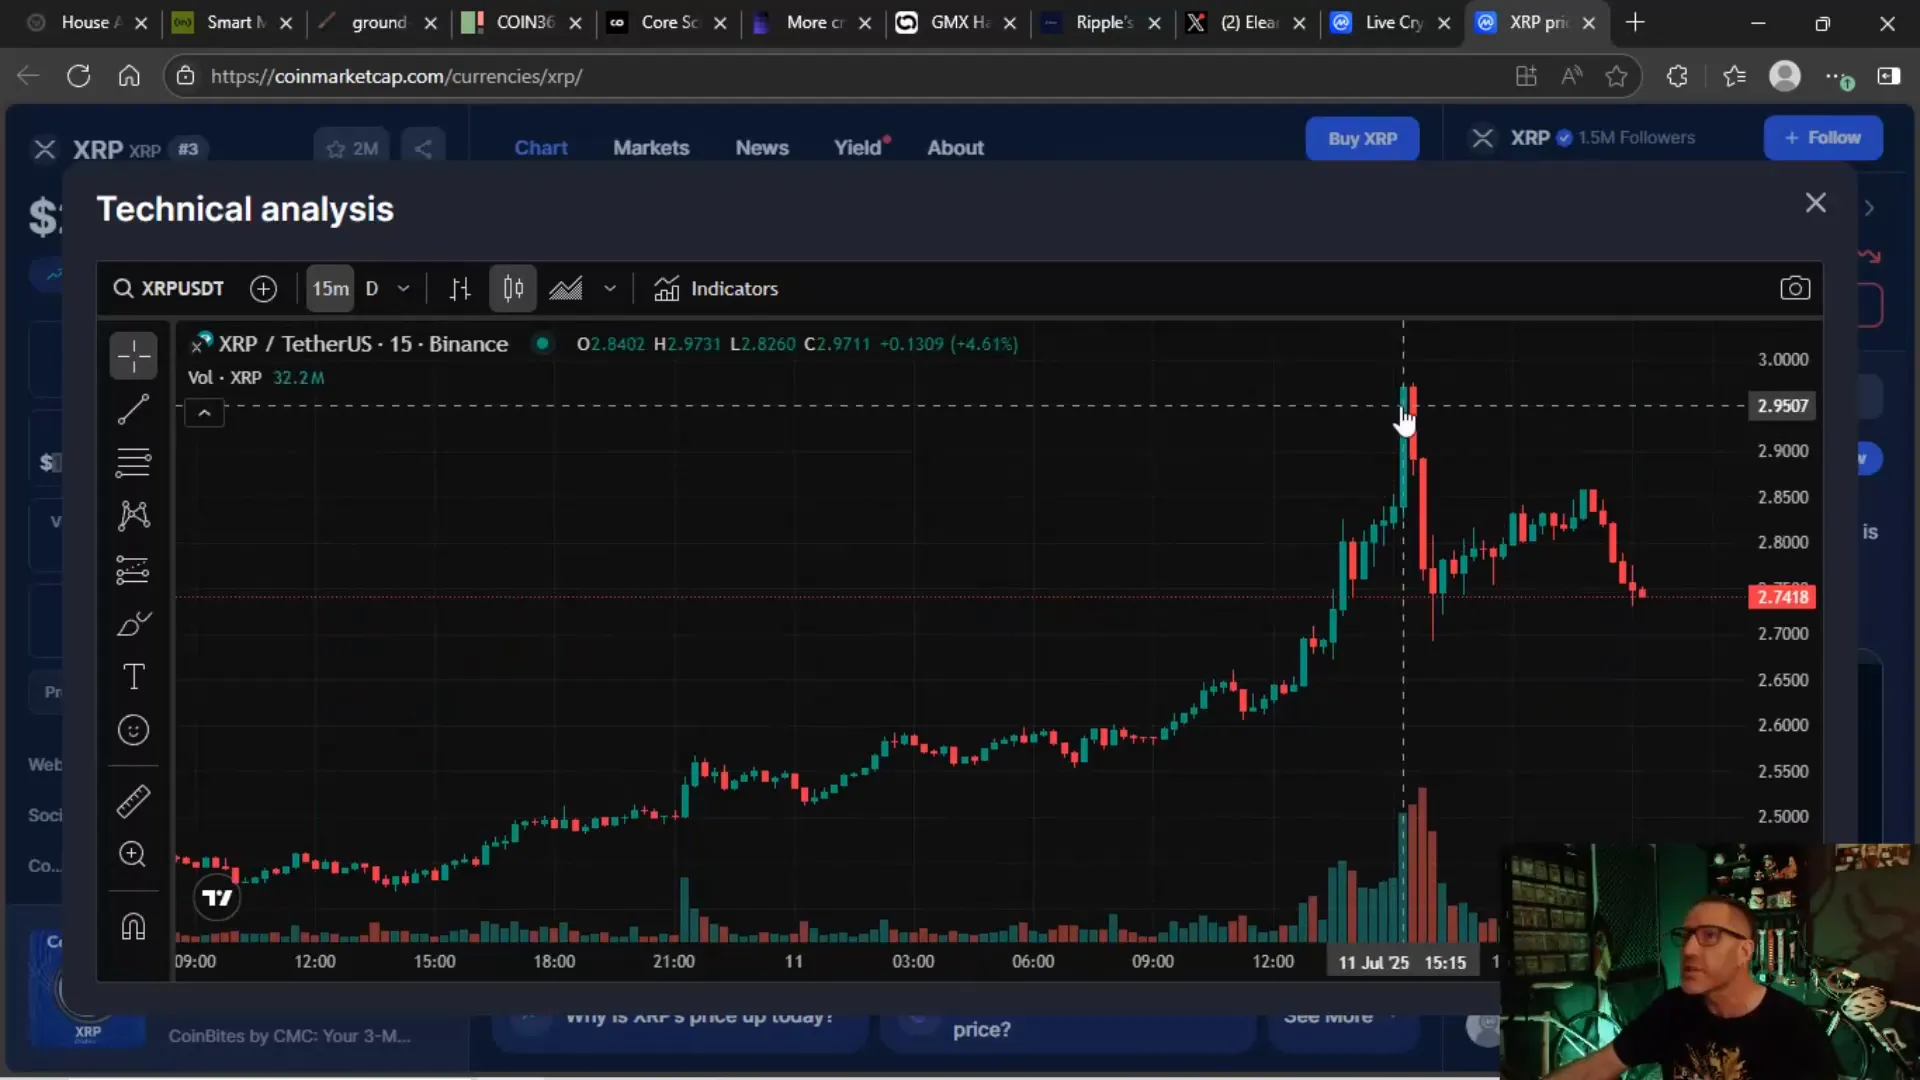Collapse the indicator legend chevron
The image size is (1920, 1080).
click(x=204, y=413)
